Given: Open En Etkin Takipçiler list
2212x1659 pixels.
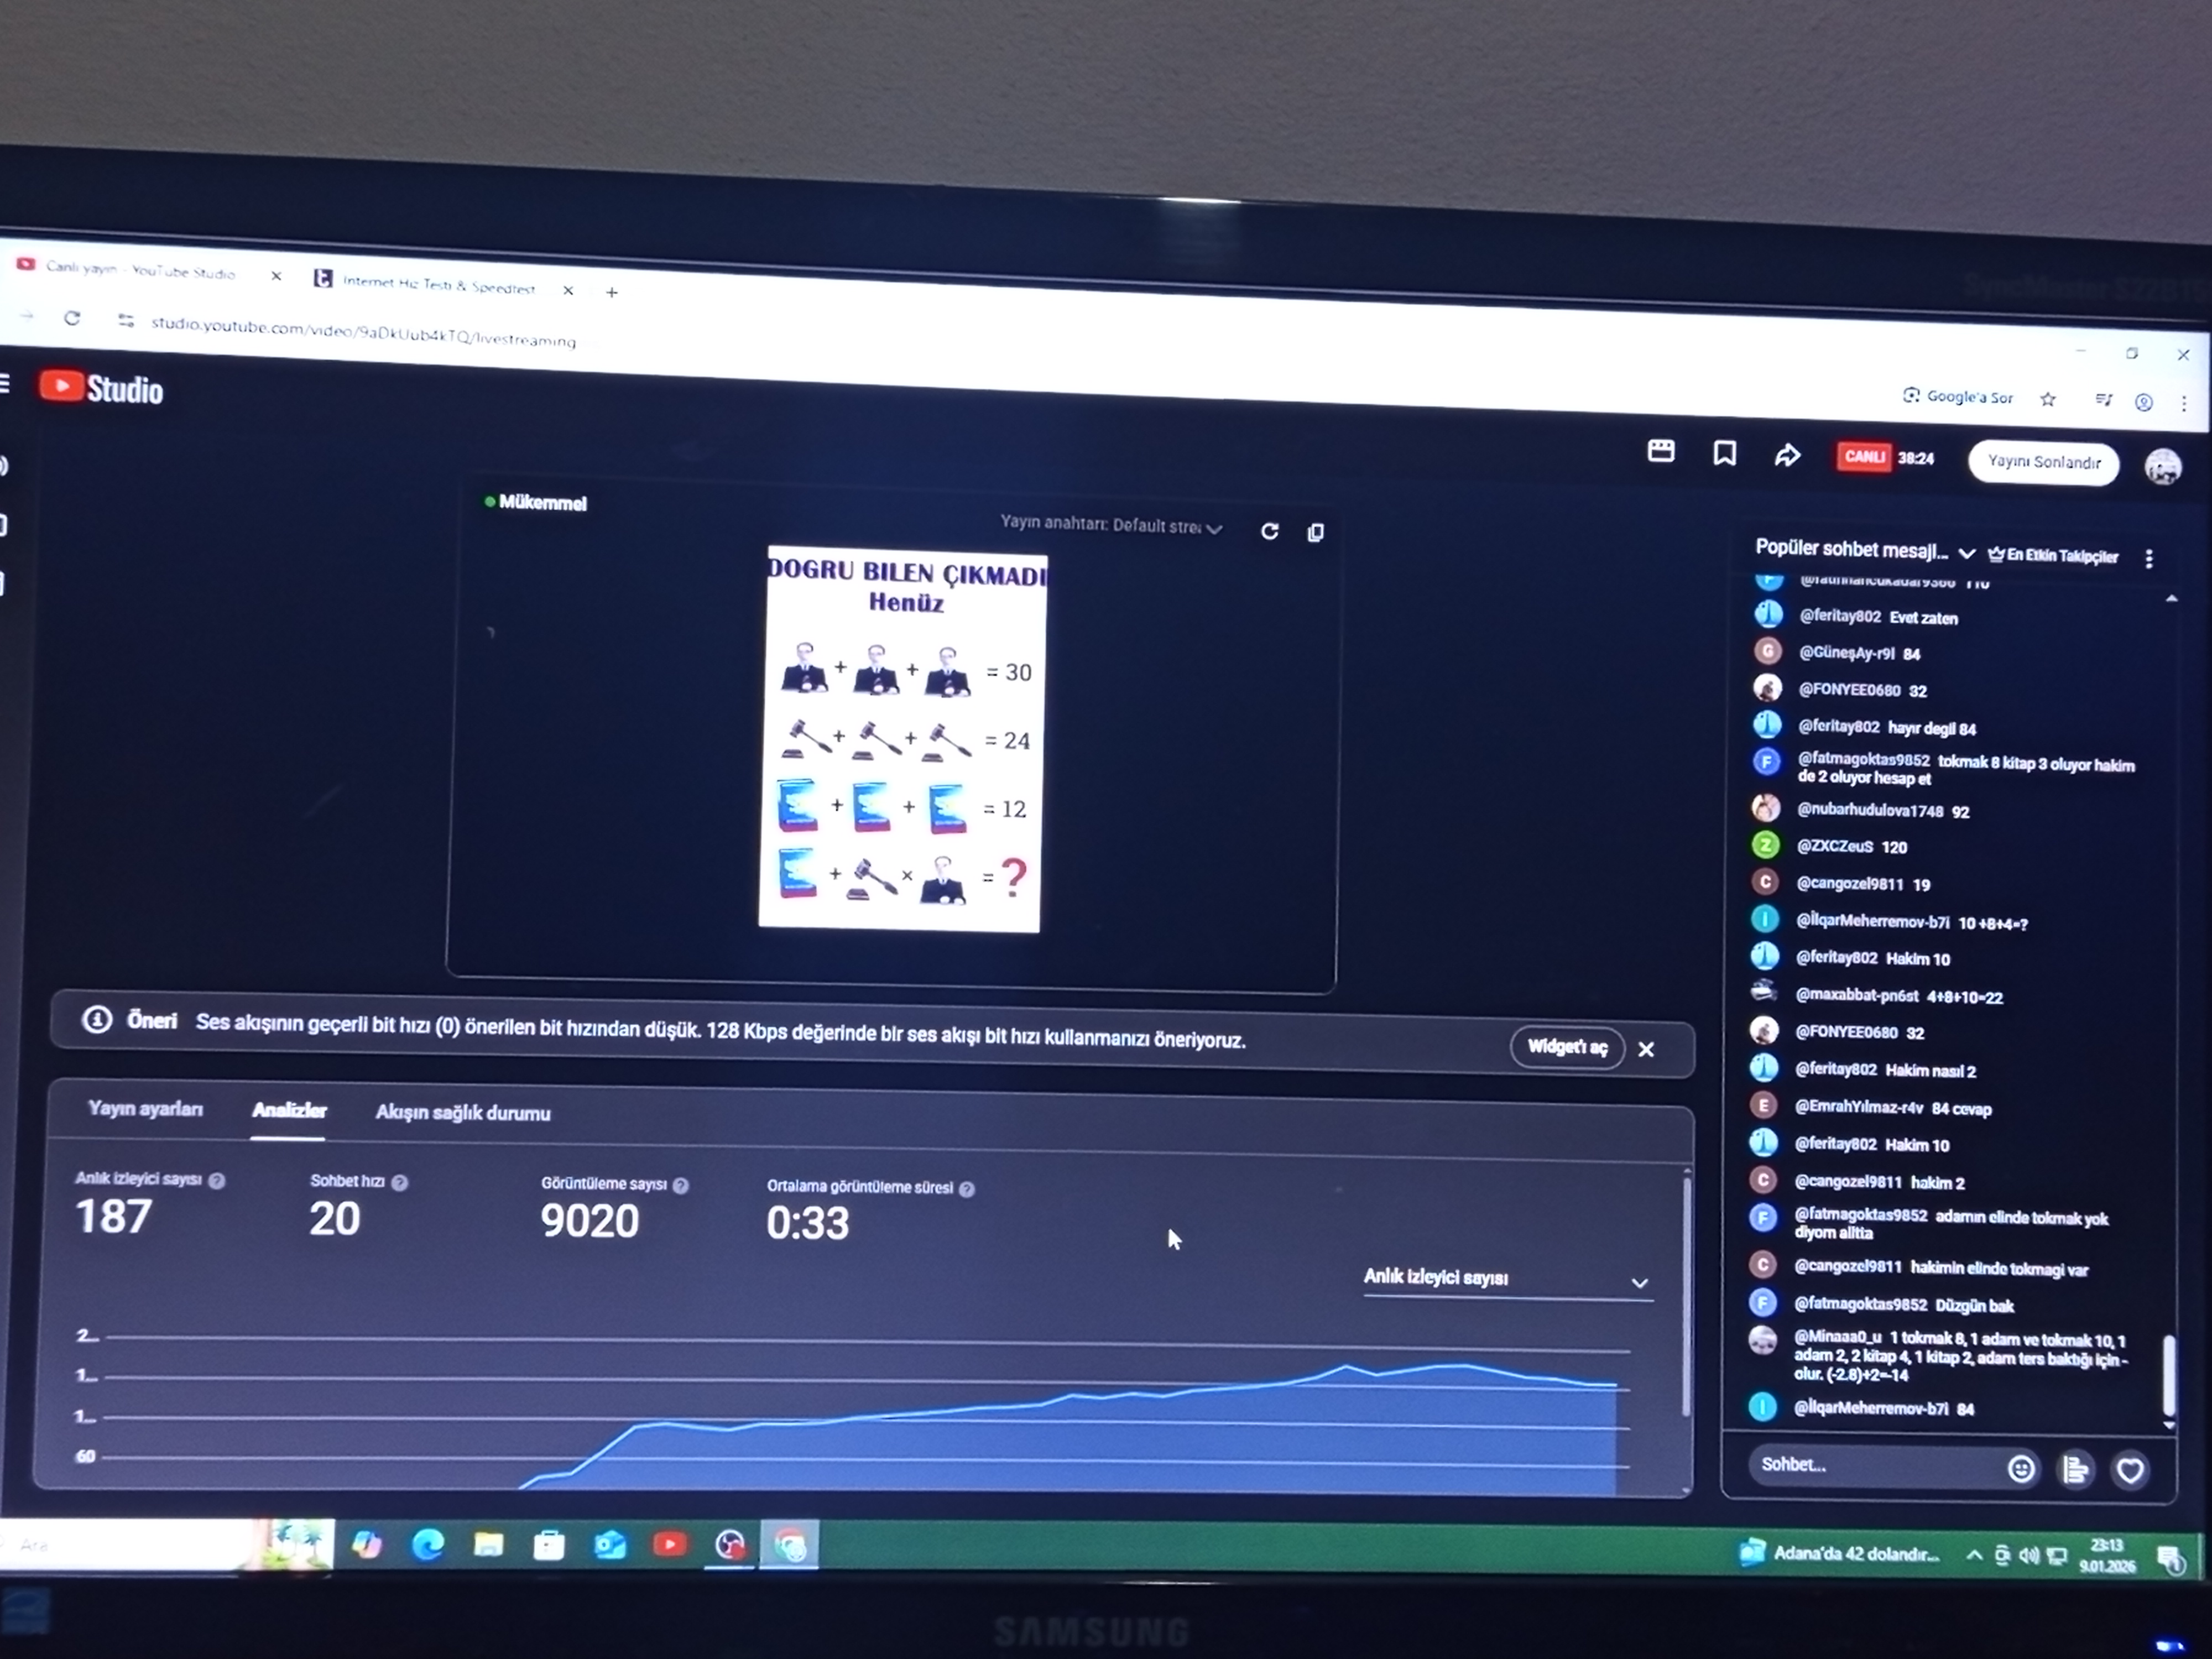Looking at the screenshot, I should coord(2053,555).
